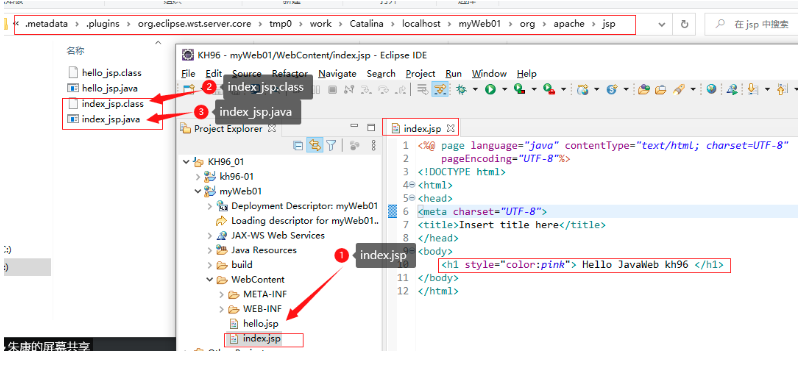810x378 pixels.
Task: Toggle code folding at line 5 head tag
Action: click(x=412, y=198)
